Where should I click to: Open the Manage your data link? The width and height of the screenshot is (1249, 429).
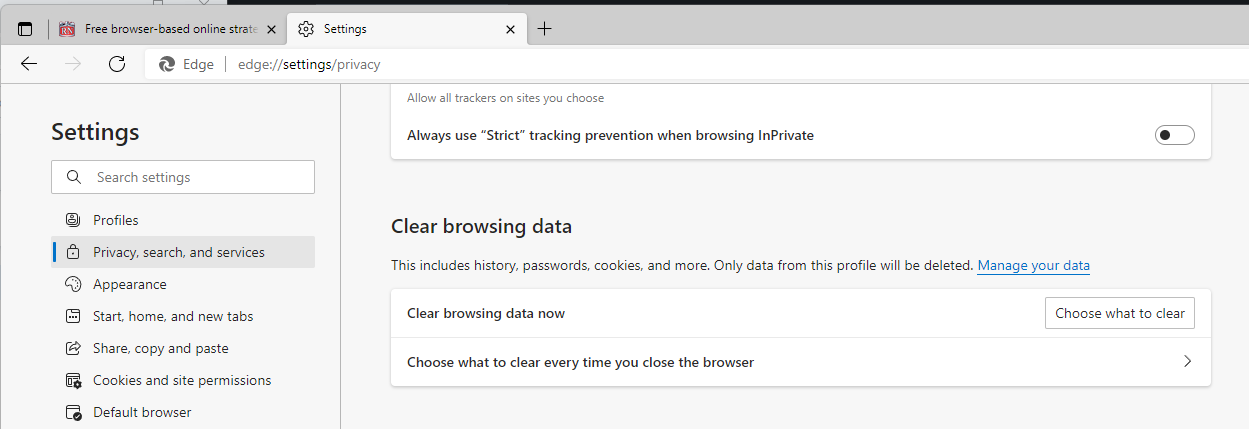[x=1034, y=266]
